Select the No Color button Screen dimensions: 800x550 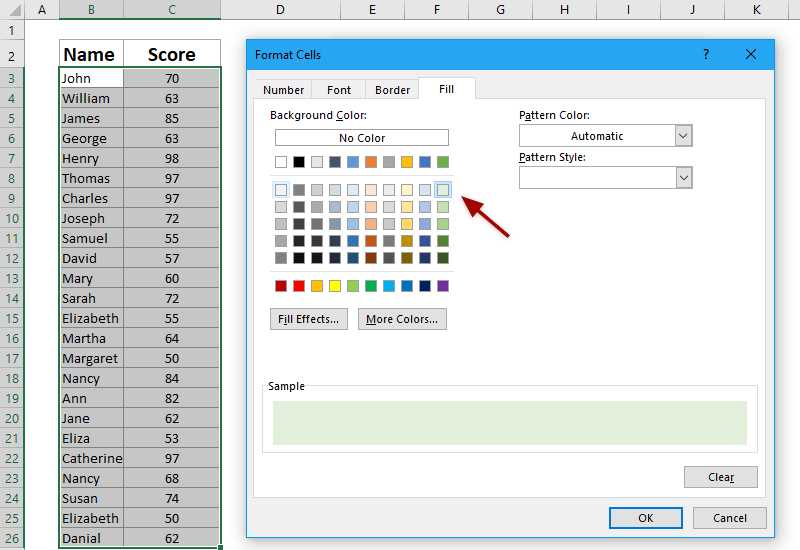coord(361,138)
